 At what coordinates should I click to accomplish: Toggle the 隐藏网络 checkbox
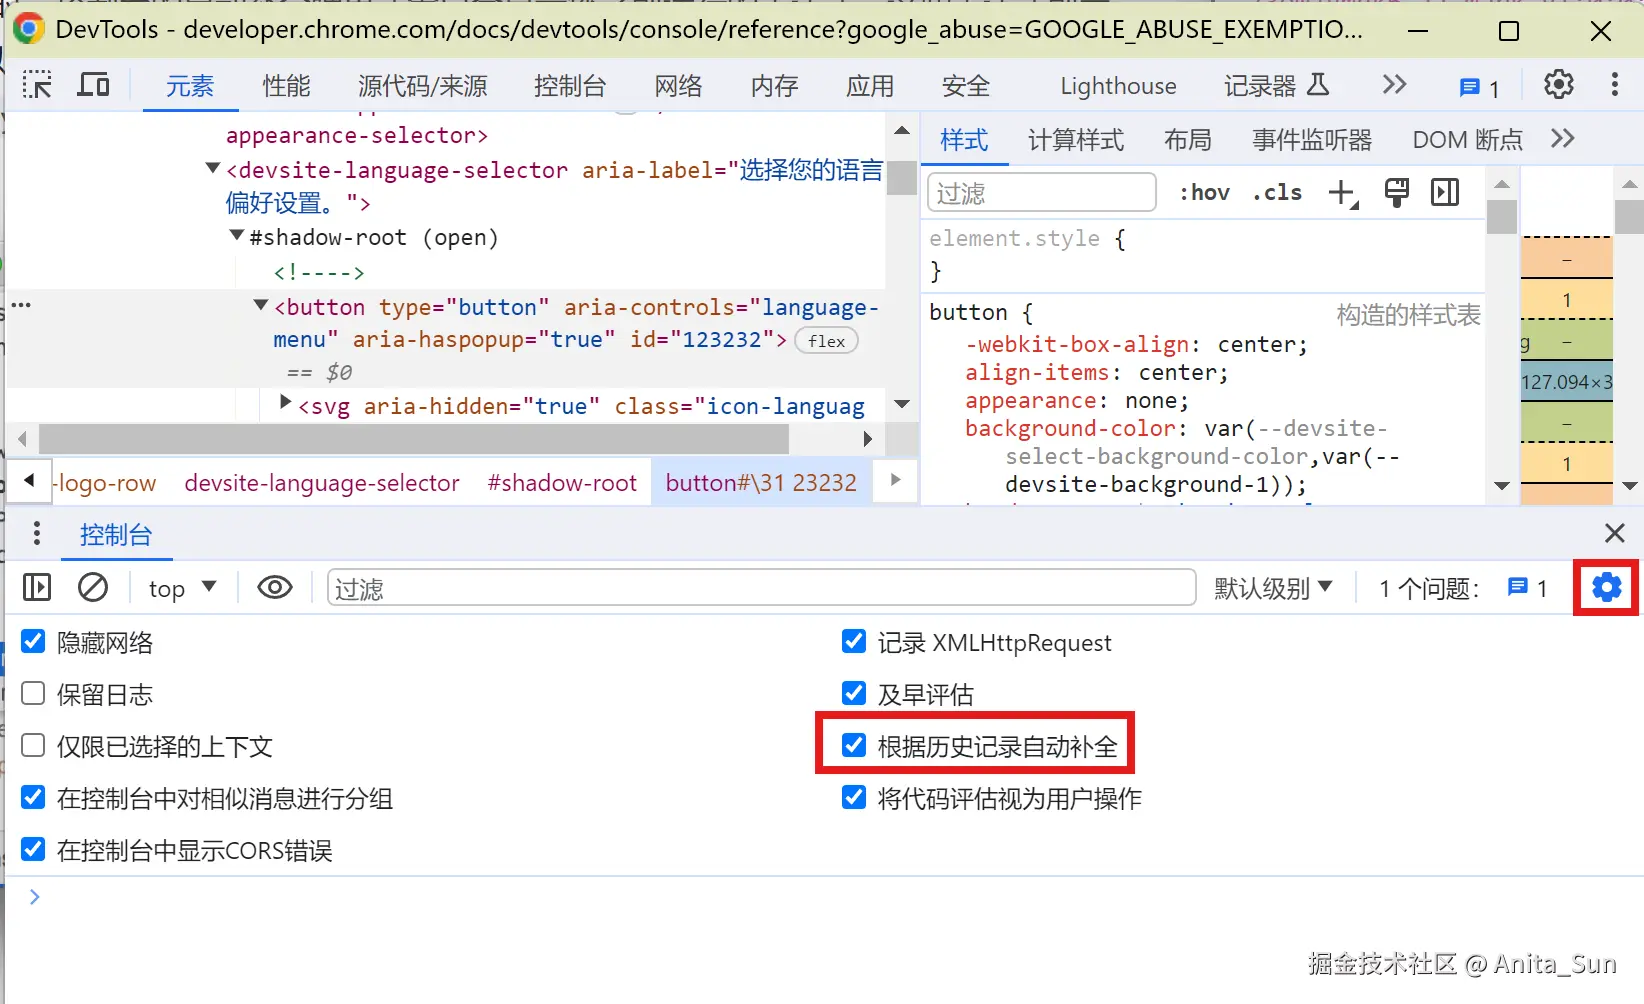click(33, 641)
